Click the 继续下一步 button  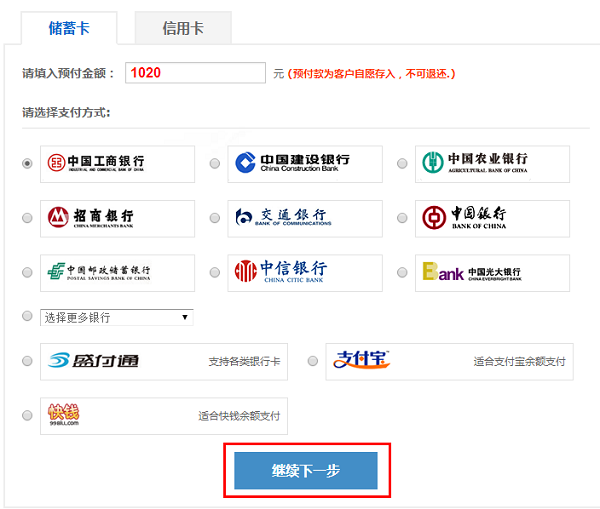click(306, 470)
